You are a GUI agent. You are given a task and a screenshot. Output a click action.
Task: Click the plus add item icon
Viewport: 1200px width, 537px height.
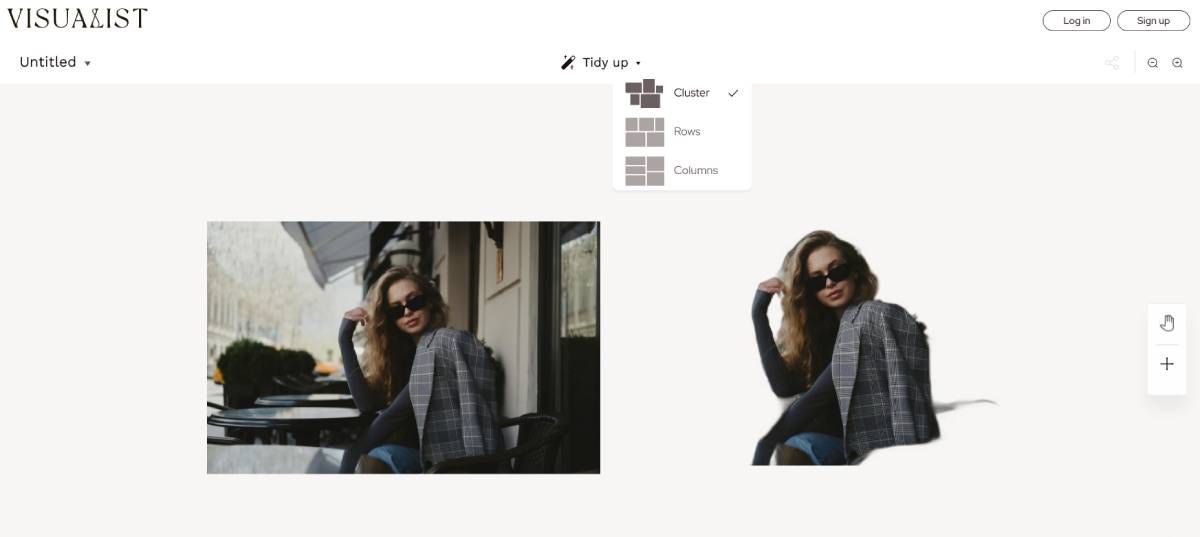pyautogui.click(x=1166, y=364)
